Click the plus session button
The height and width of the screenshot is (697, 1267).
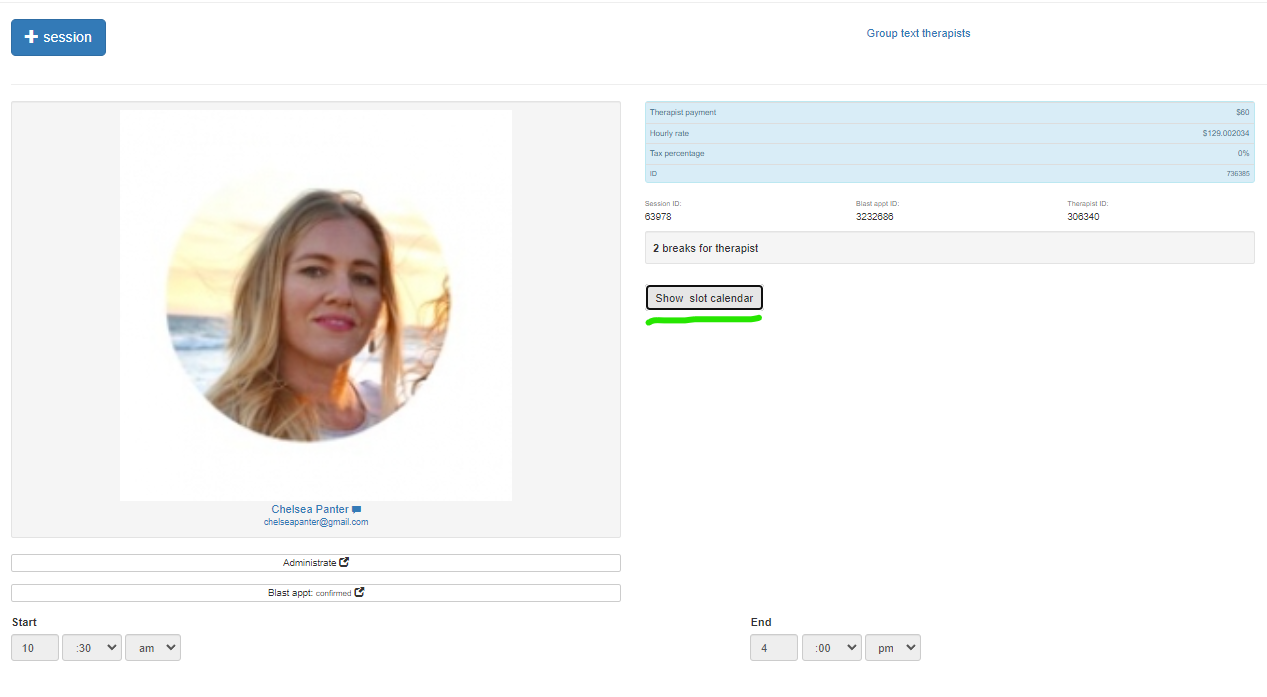58,38
